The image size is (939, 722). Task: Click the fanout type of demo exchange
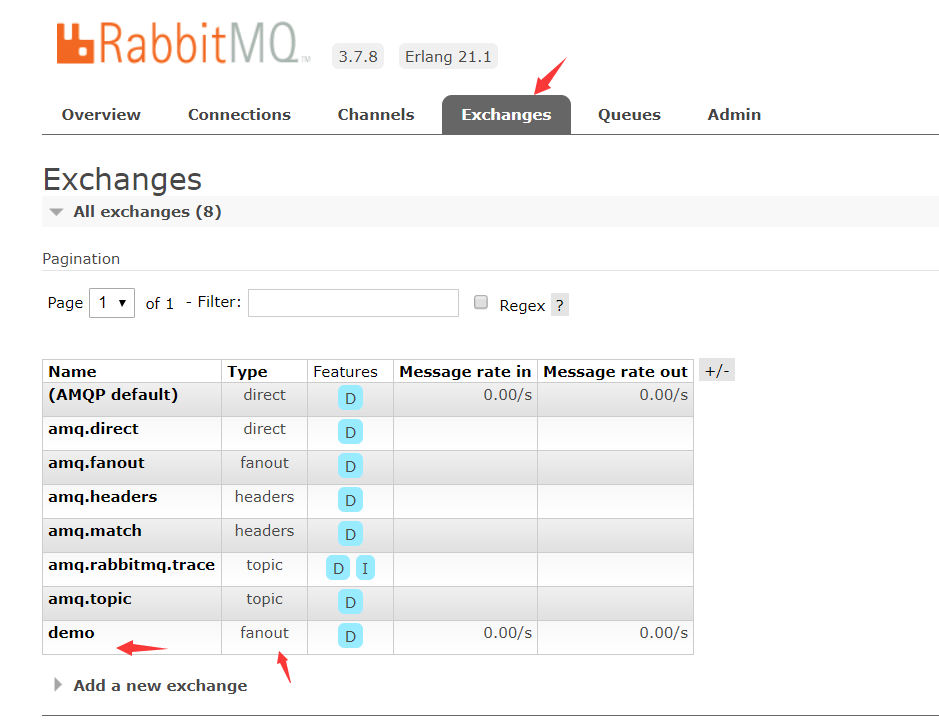tap(264, 633)
